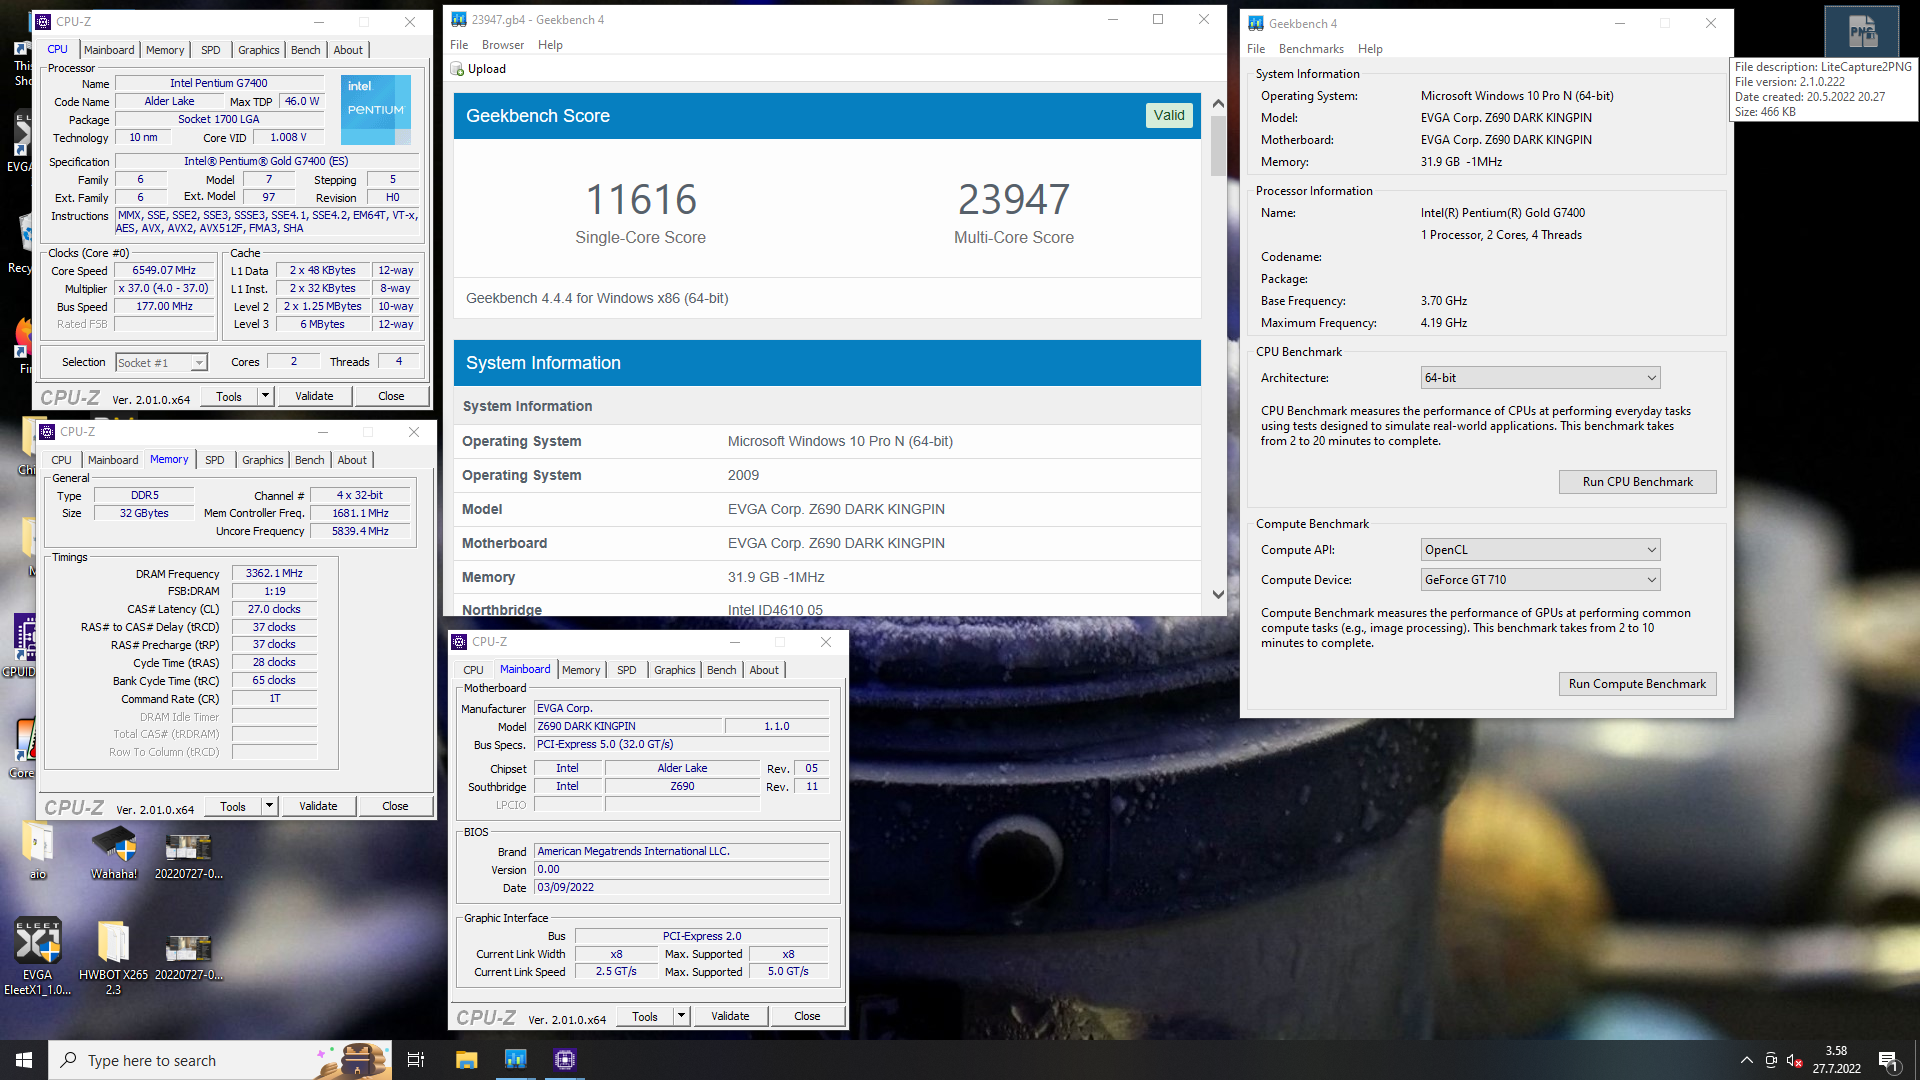Open the Compute Device GeForce GT 710 dropdown
The image size is (1920, 1080).
[1540, 579]
